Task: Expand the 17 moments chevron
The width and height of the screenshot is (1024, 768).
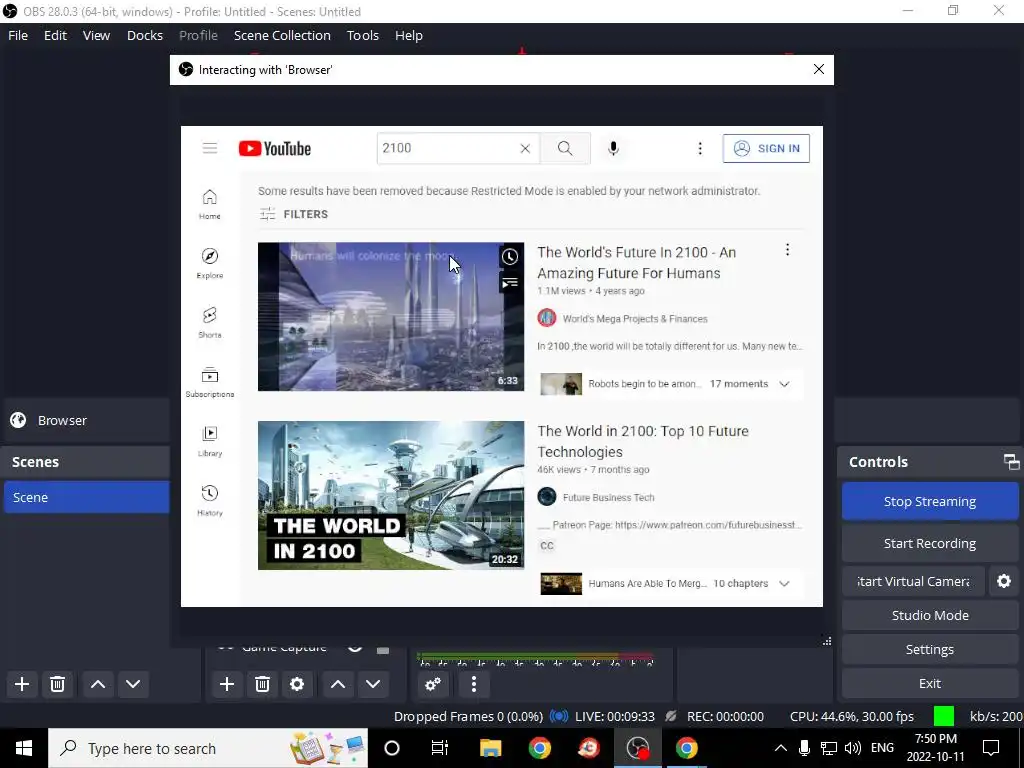Action: coord(784,384)
